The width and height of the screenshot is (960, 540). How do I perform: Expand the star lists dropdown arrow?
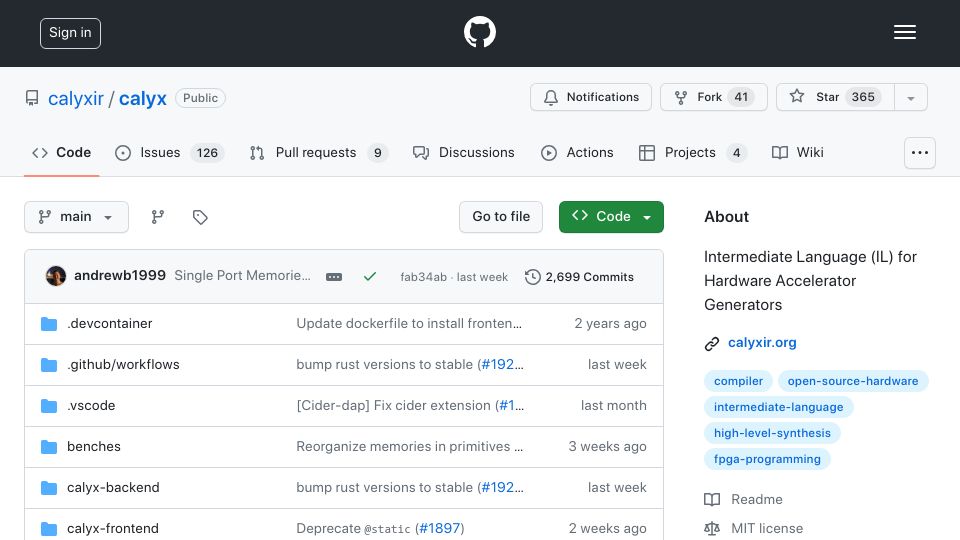(911, 98)
